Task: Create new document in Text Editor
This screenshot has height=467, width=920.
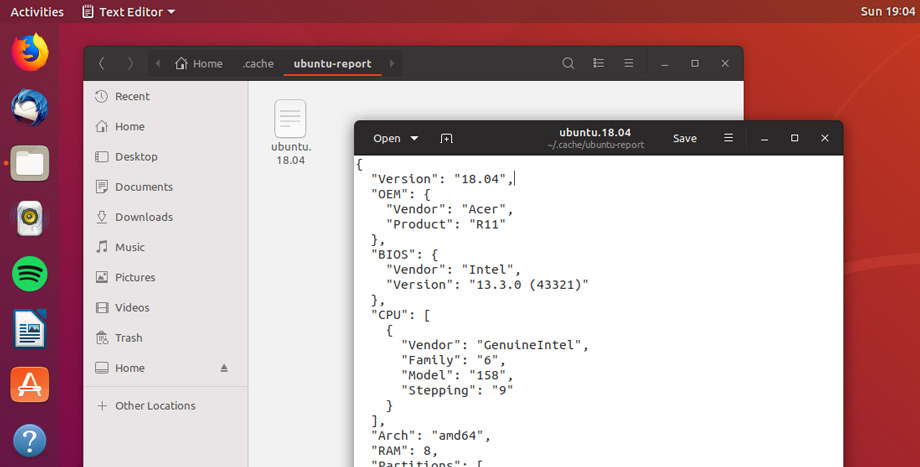Action: (446, 138)
